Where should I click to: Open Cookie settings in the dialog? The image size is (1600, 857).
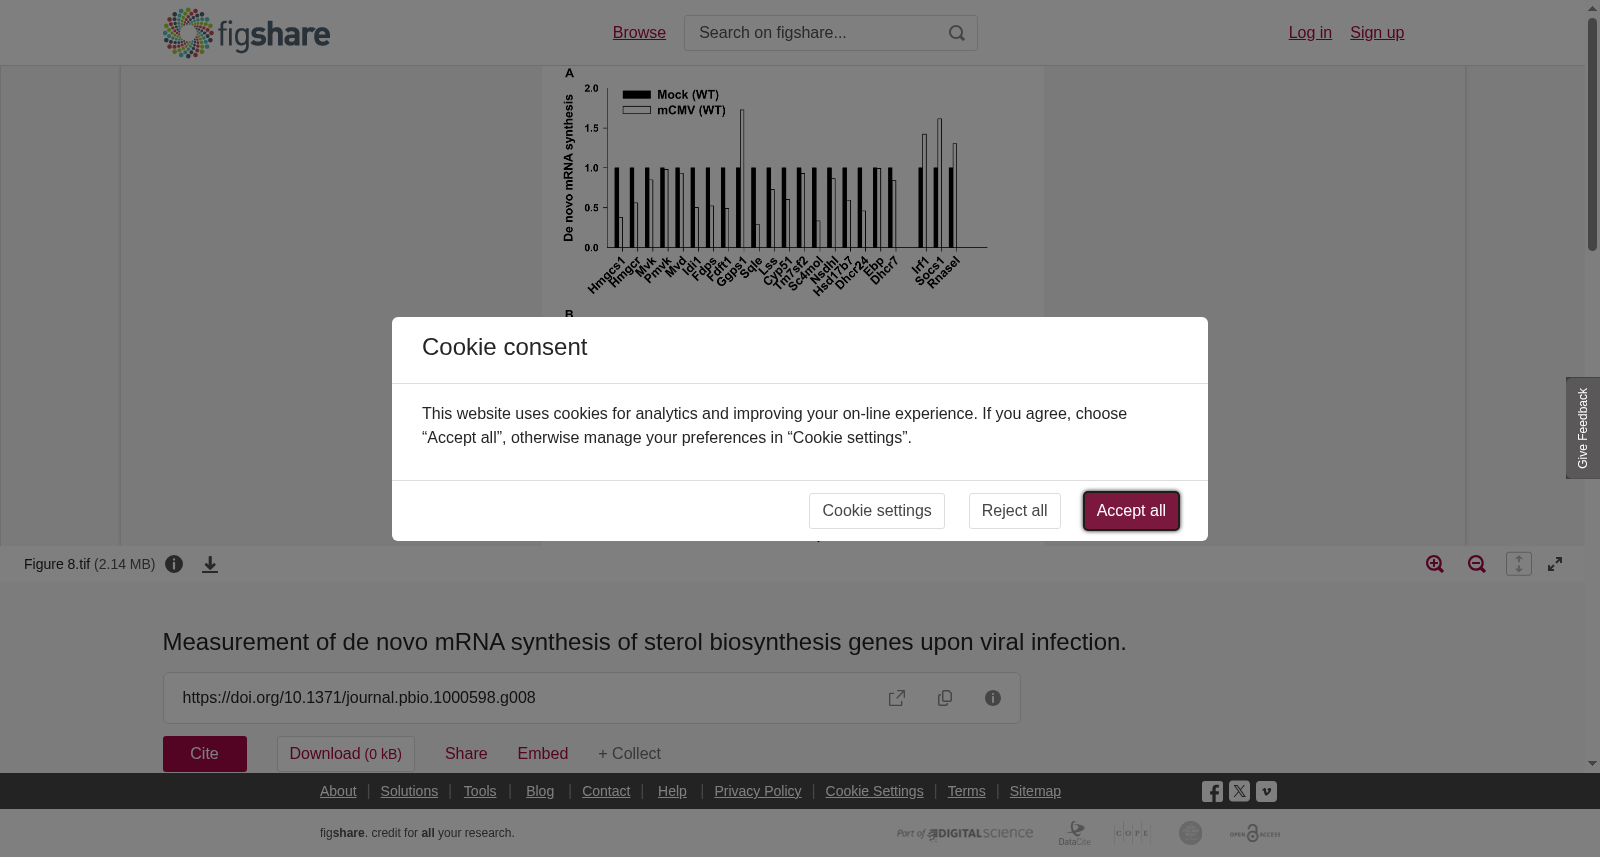(877, 511)
